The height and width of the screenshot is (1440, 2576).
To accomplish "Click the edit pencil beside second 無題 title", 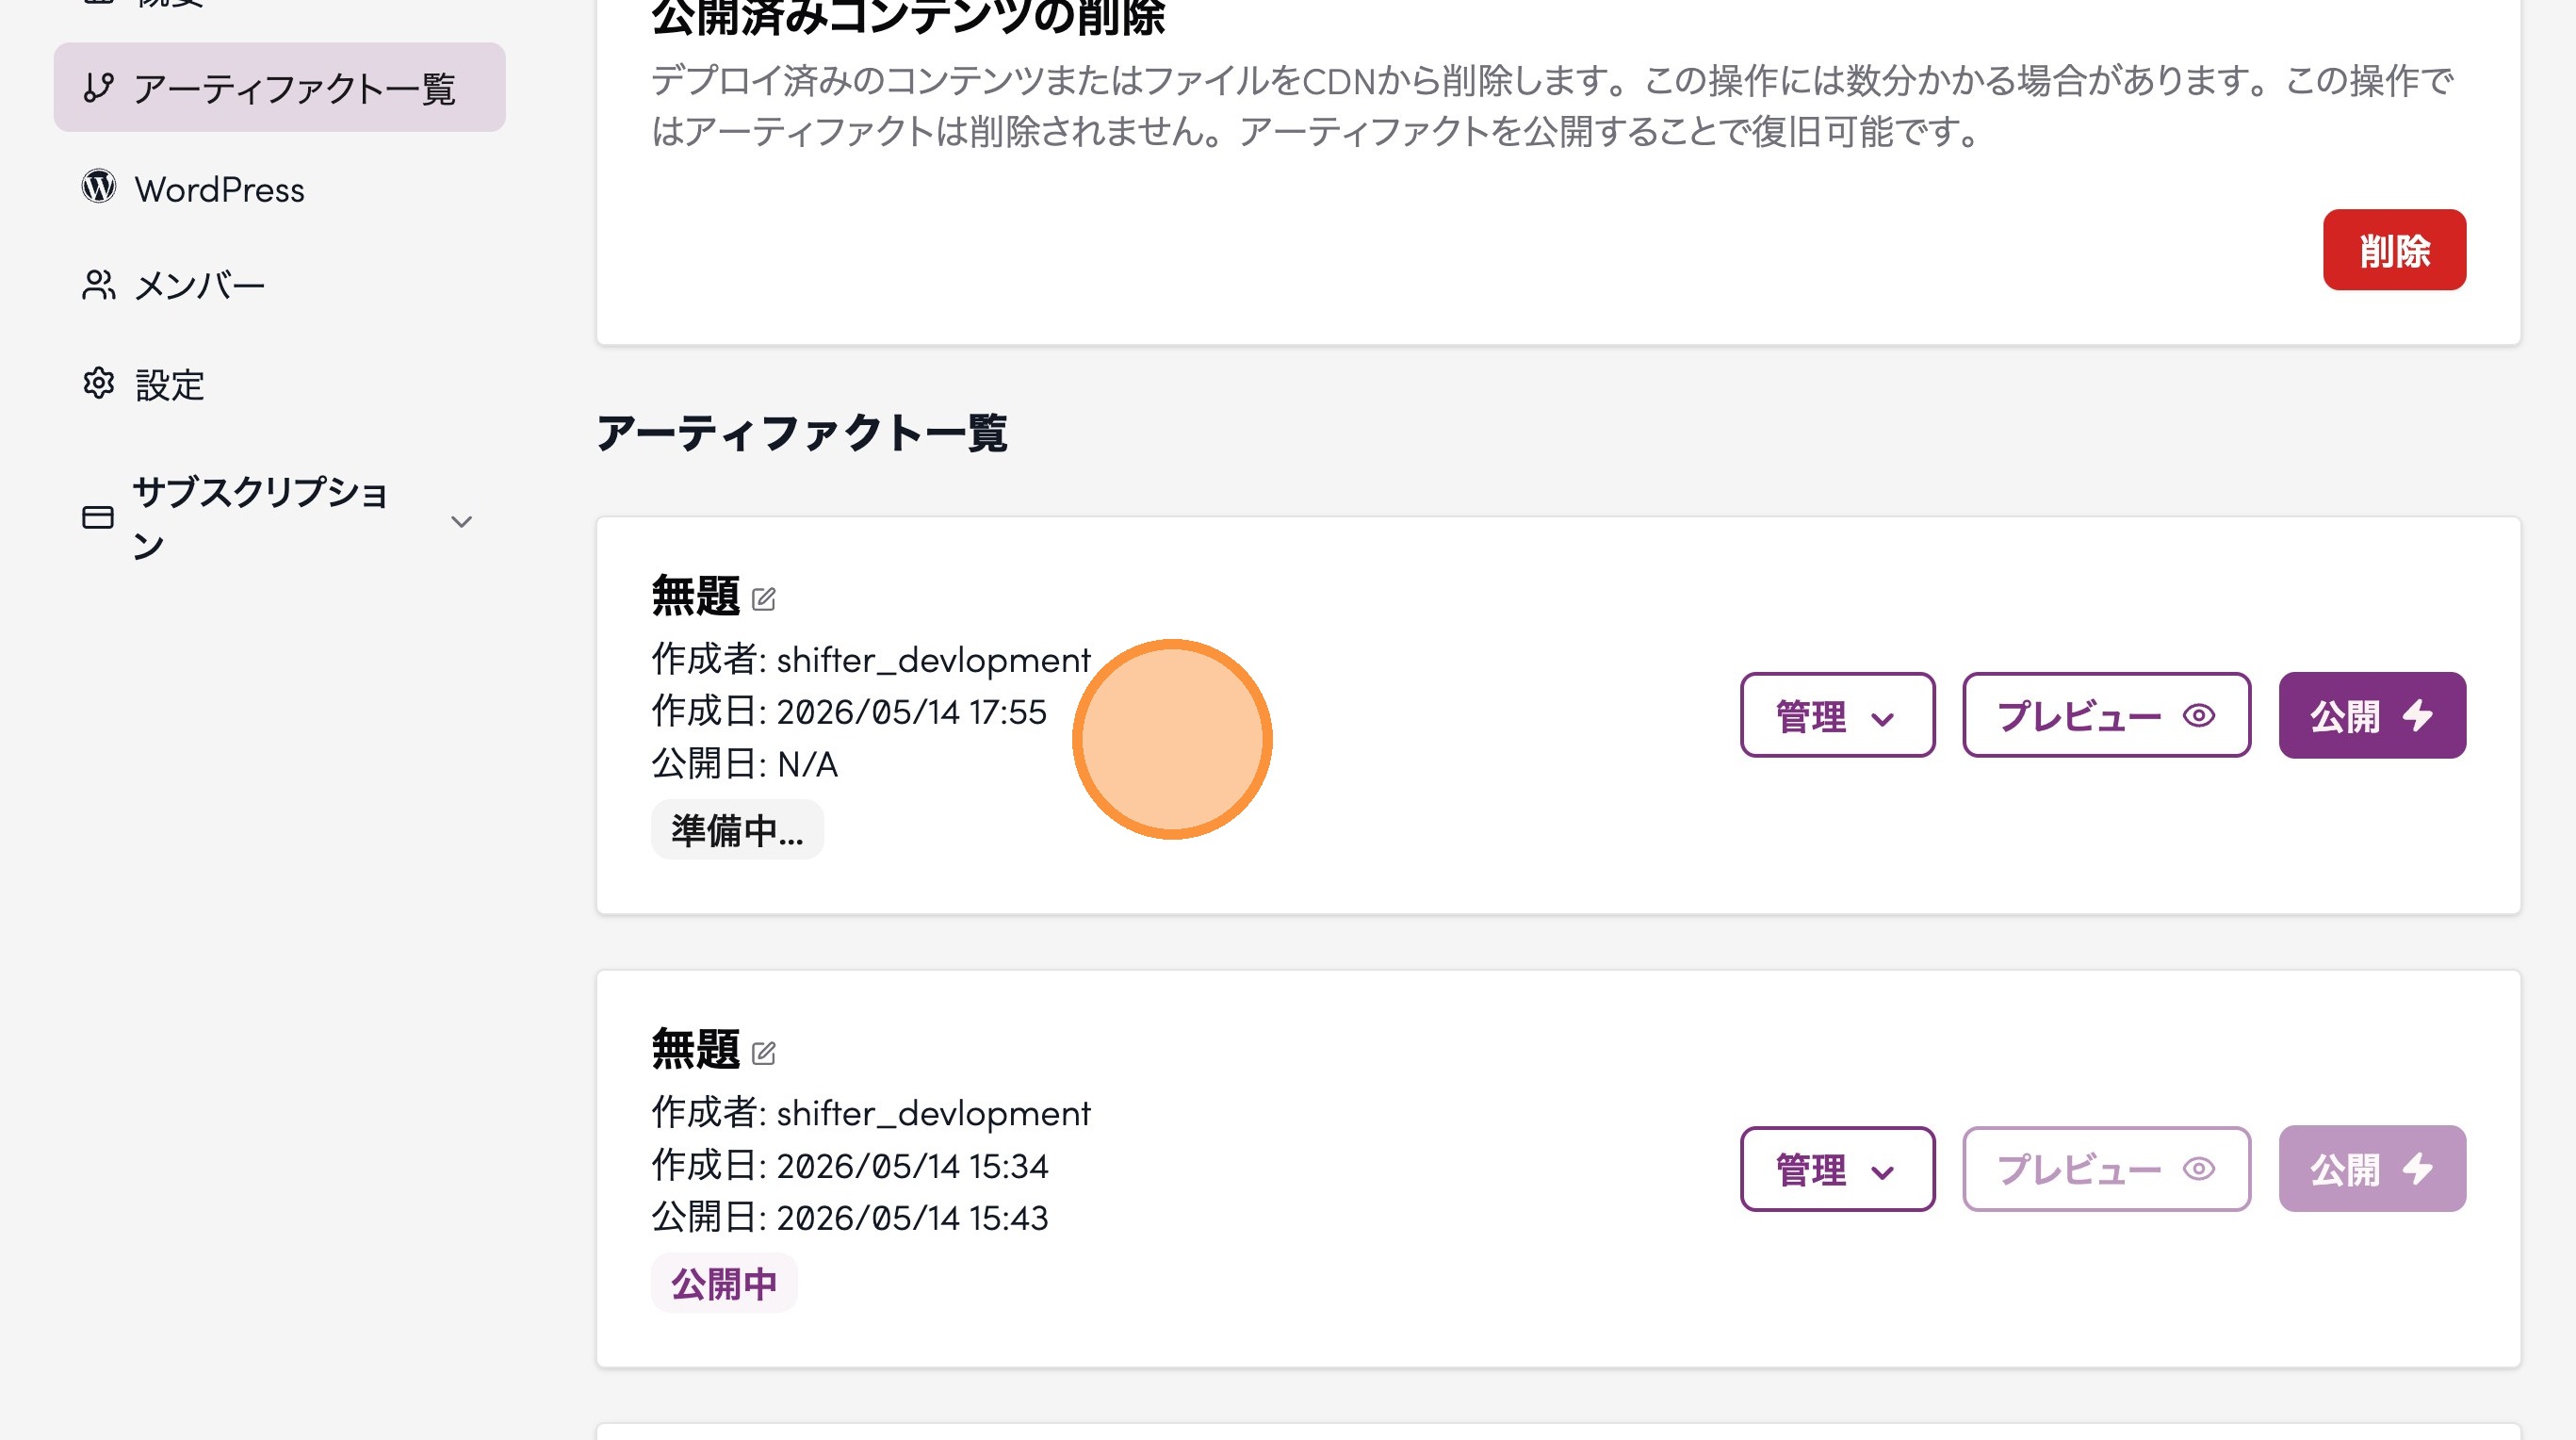I will [763, 1053].
